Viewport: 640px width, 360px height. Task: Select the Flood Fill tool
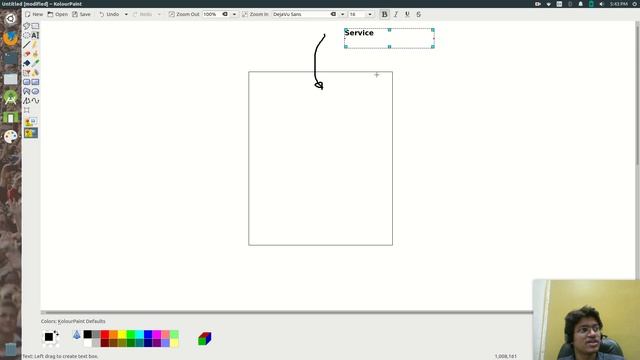pyautogui.click(x=27, y=63)
